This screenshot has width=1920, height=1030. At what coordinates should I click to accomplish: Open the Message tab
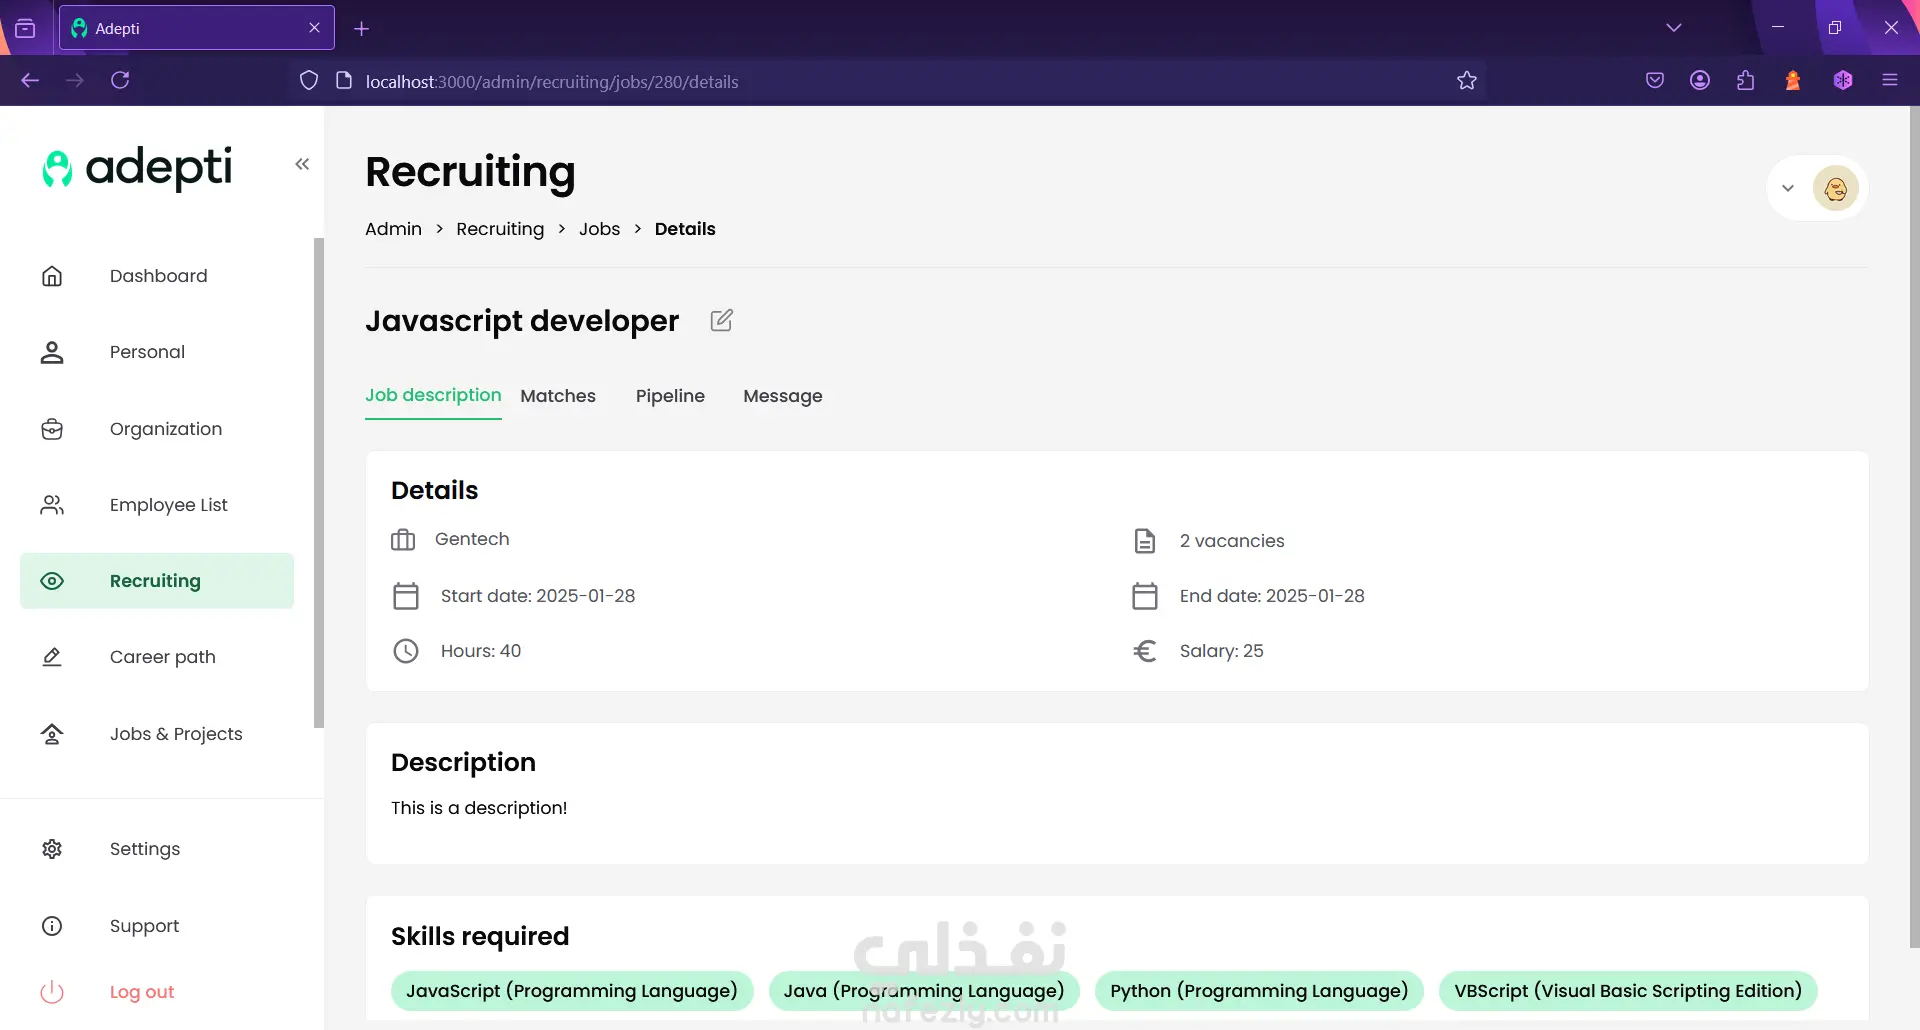(782, 396)
